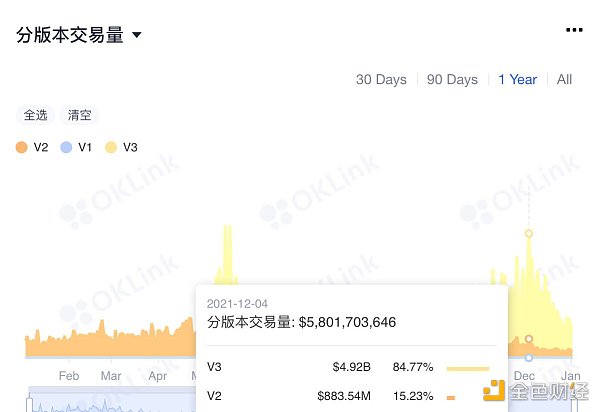
Task: Select the 1 Year range tab
Action: click(x=517, y=80)
